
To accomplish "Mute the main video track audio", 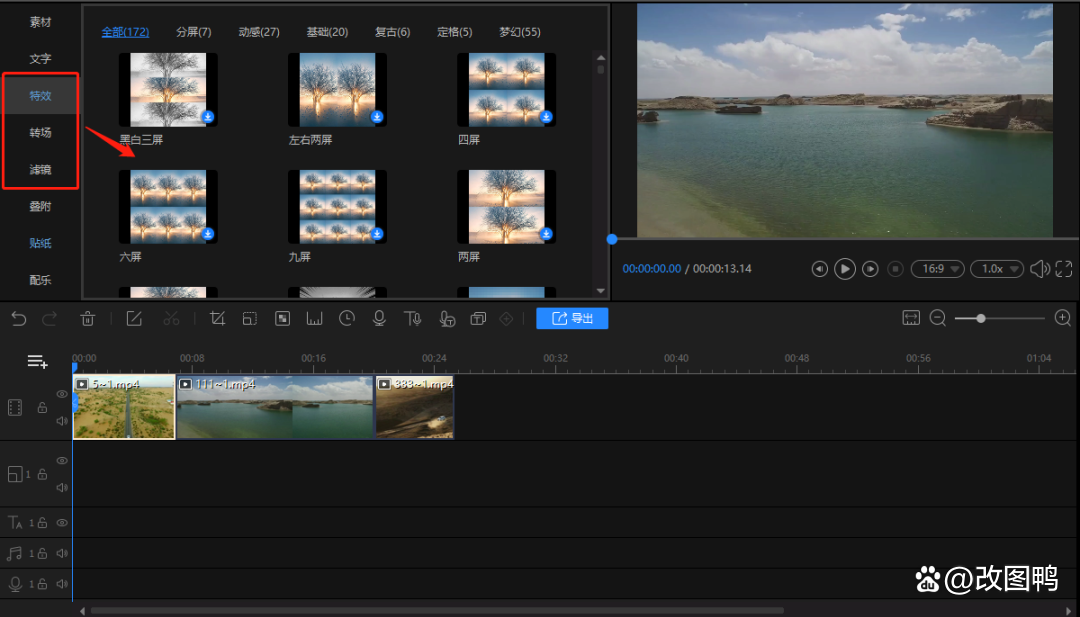I will 62,421.
